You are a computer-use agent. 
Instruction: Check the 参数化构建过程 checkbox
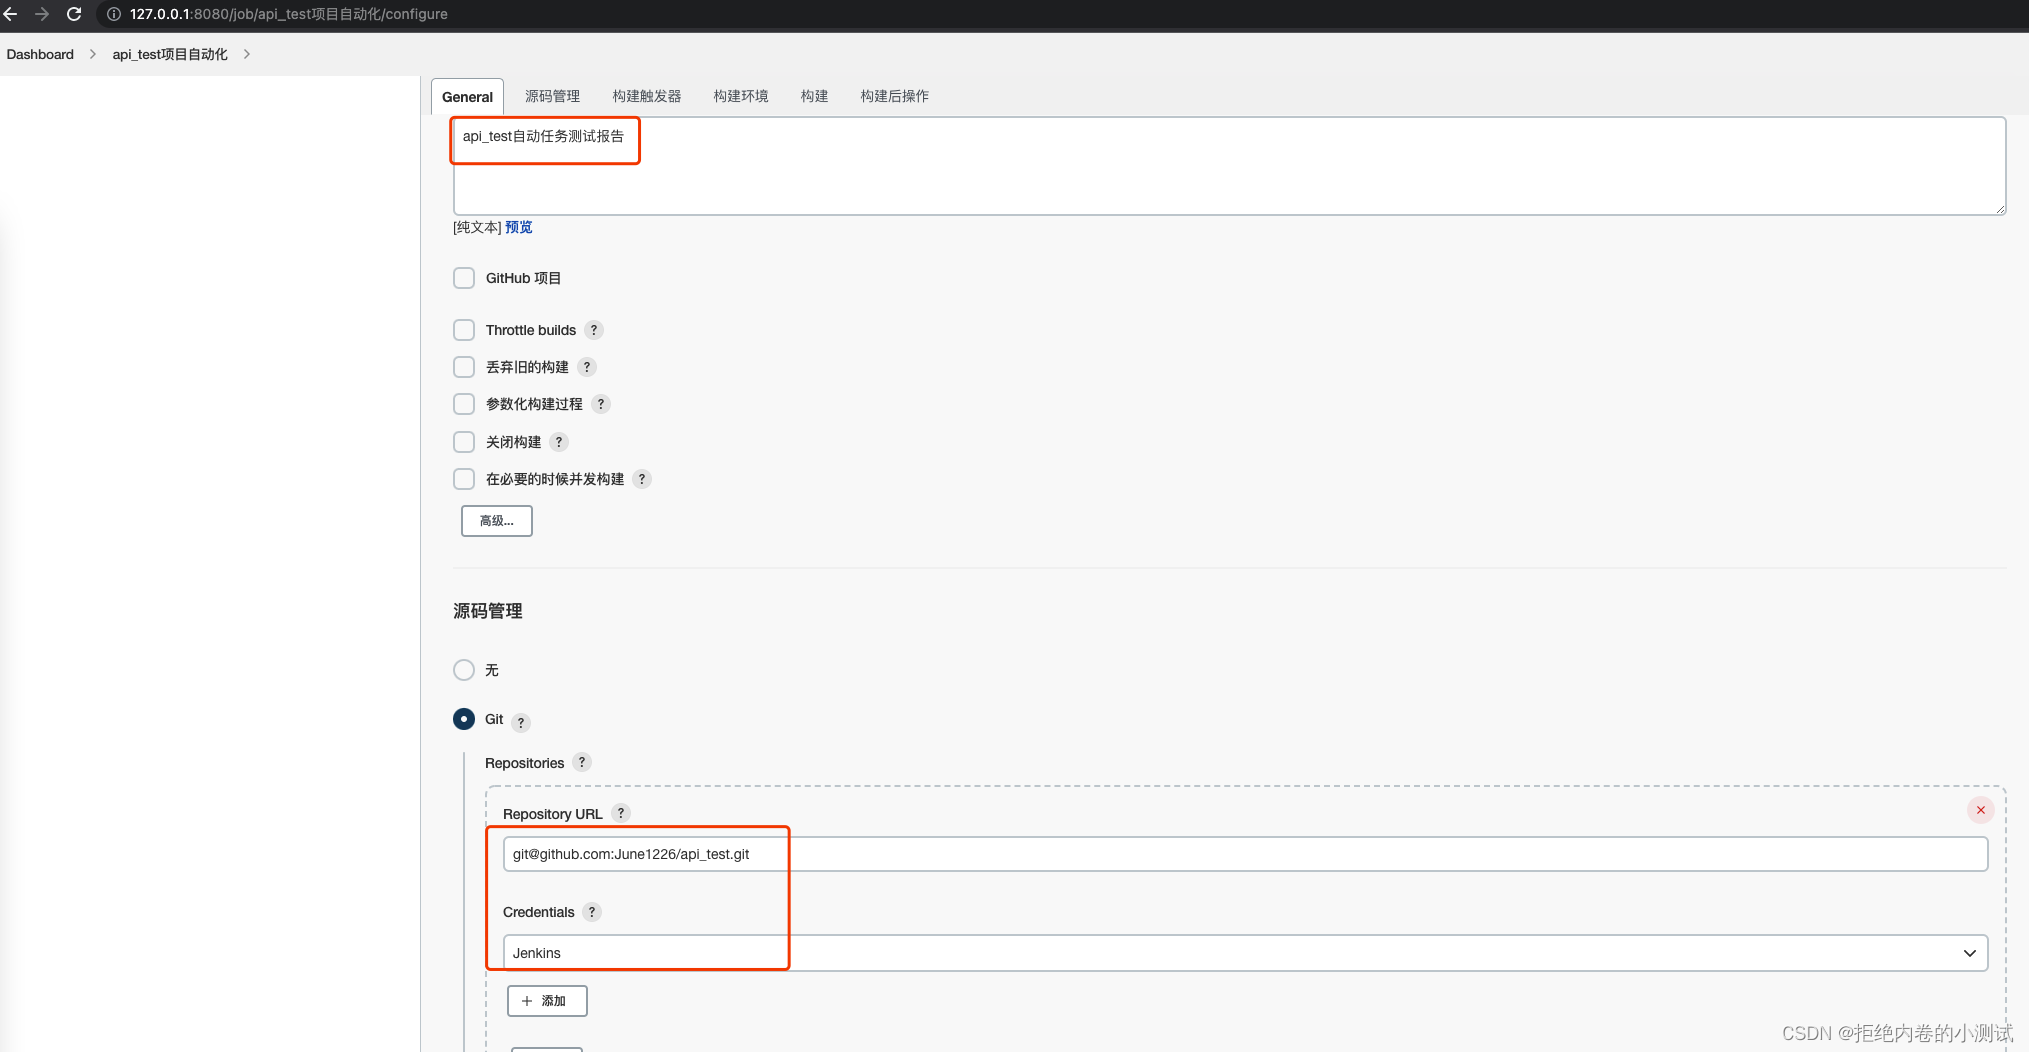point(464,404)
